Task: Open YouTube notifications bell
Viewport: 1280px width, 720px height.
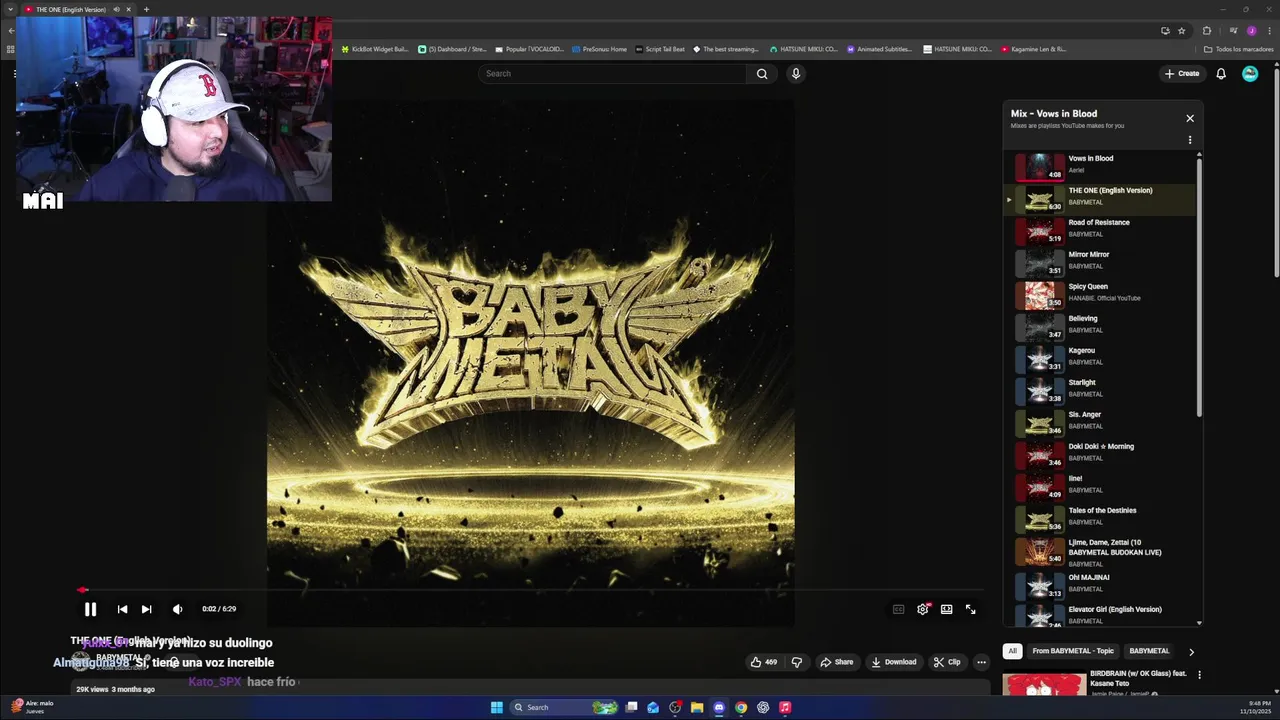Action: [1221, 73]
